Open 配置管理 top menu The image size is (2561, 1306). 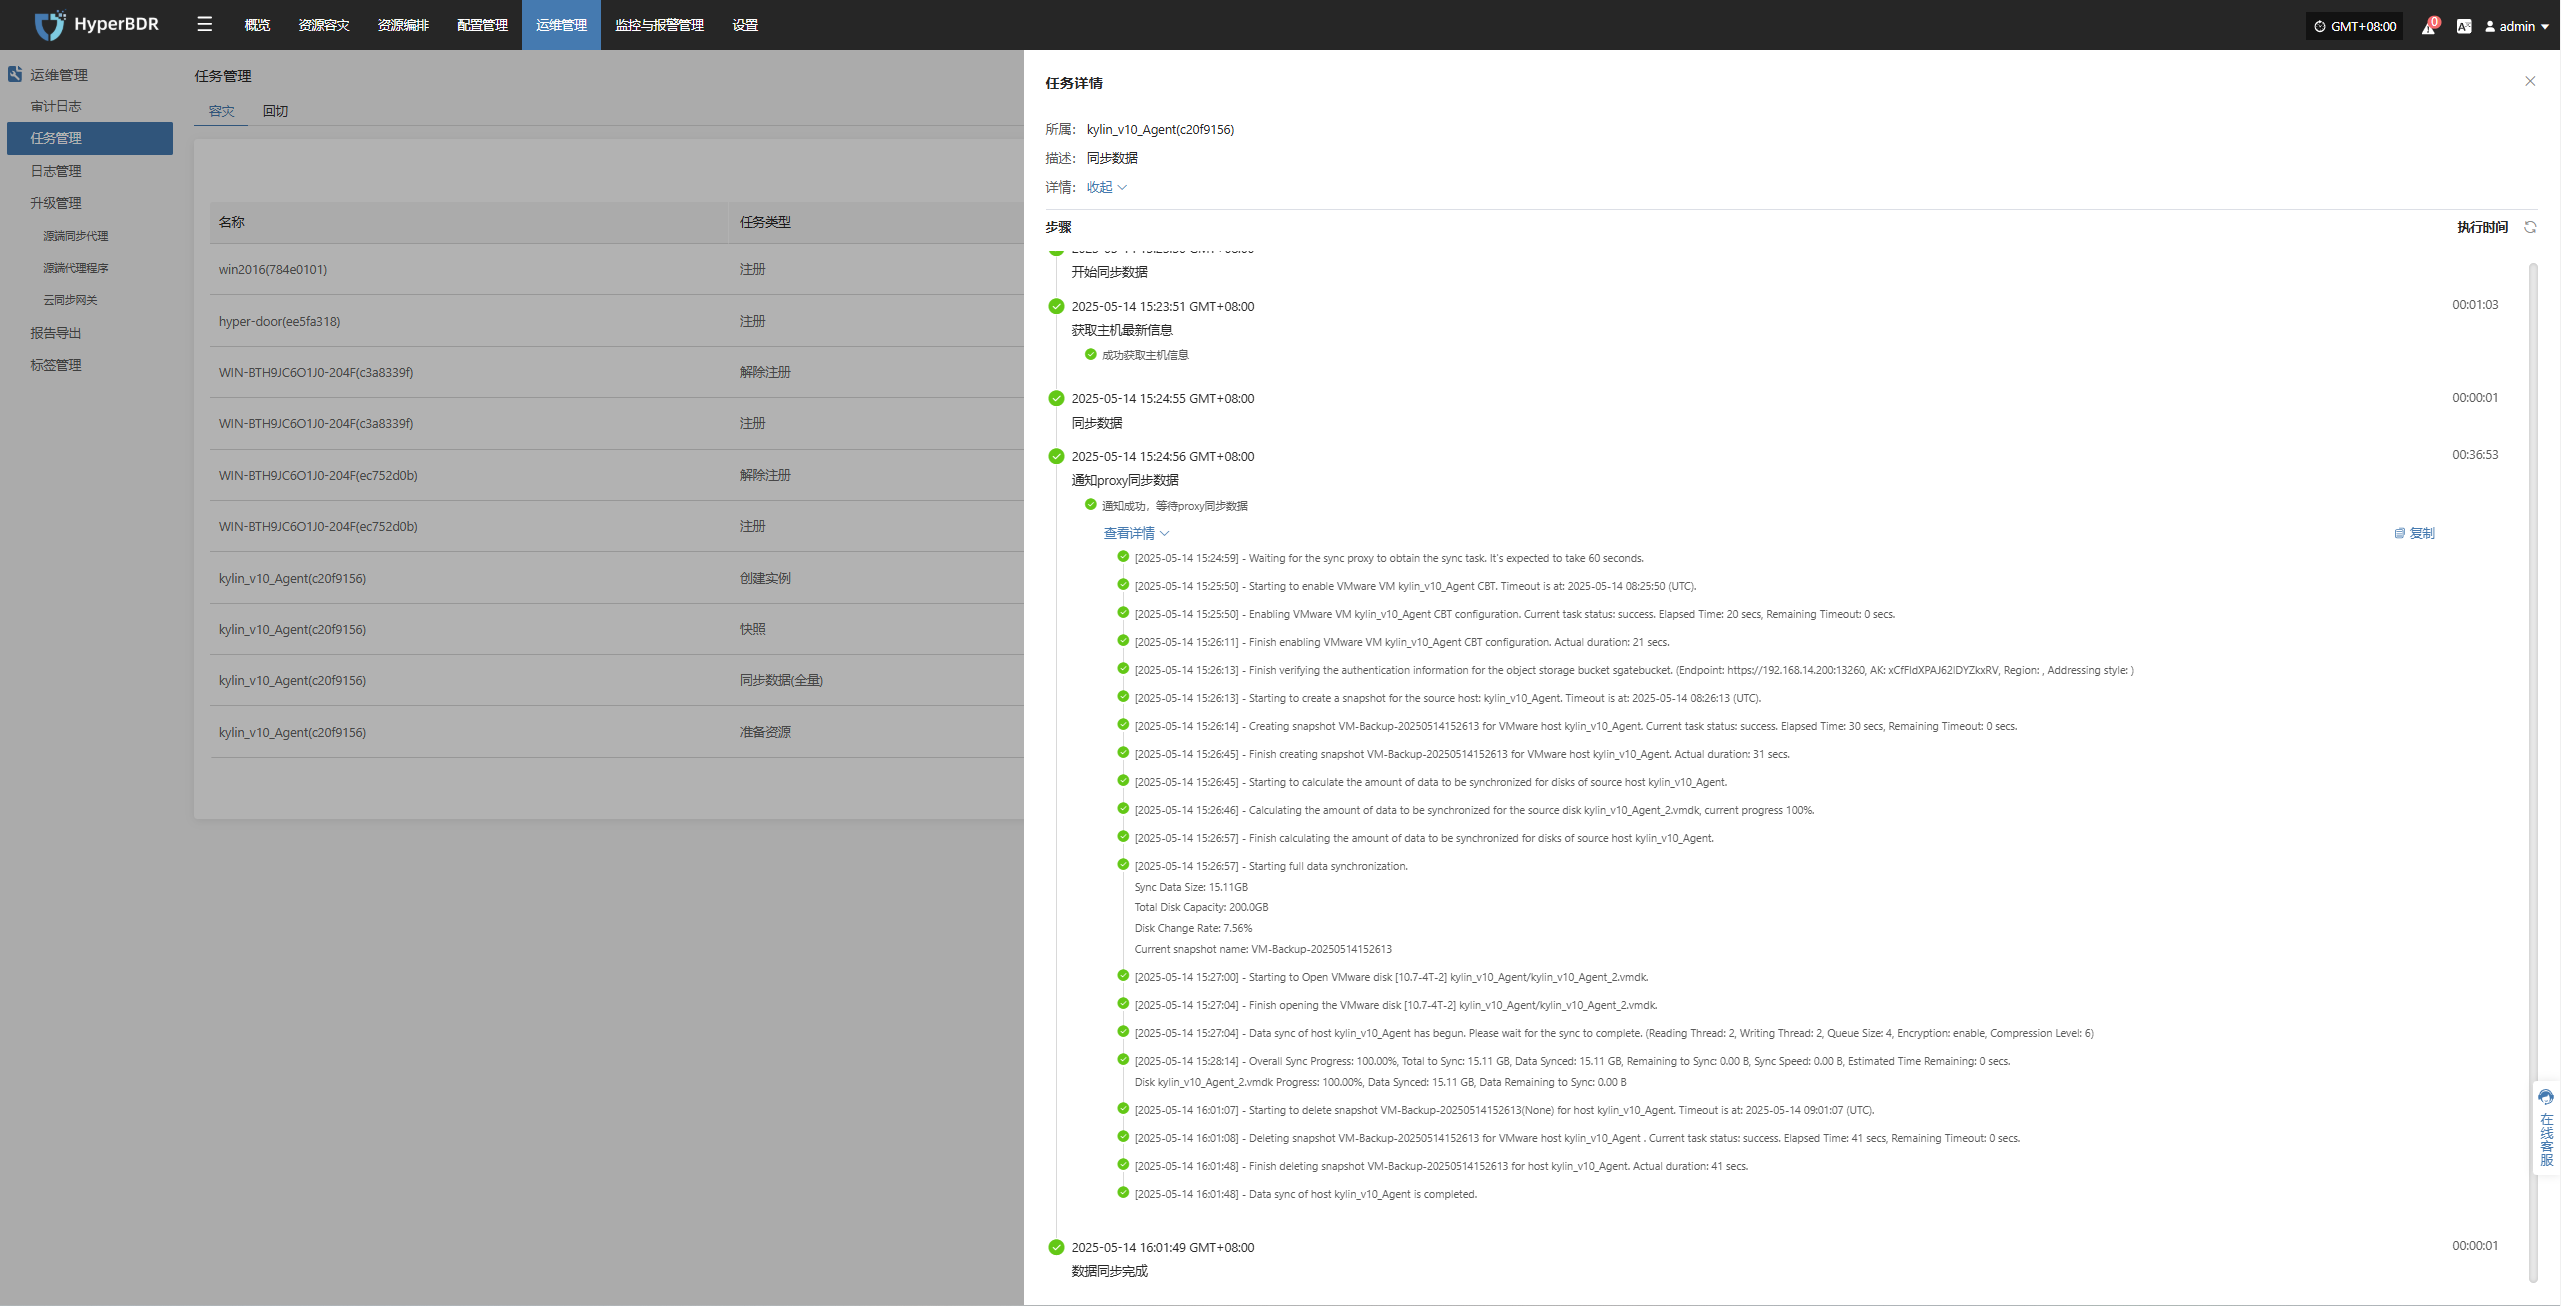tap(482, 25)
